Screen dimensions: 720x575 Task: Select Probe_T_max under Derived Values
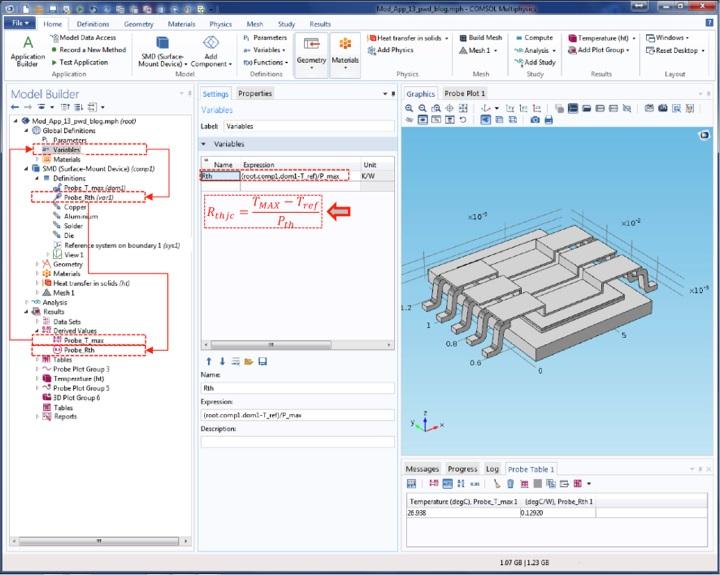pos(84,340)
